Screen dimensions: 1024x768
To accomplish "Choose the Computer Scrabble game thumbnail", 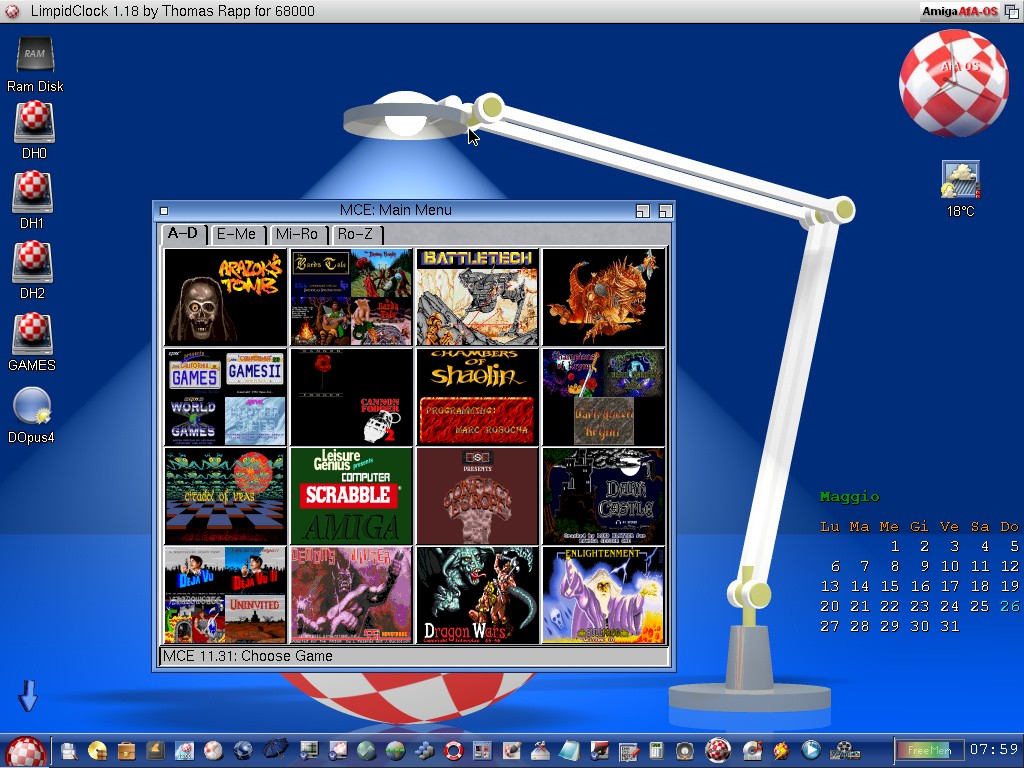I will click(351, 495).
